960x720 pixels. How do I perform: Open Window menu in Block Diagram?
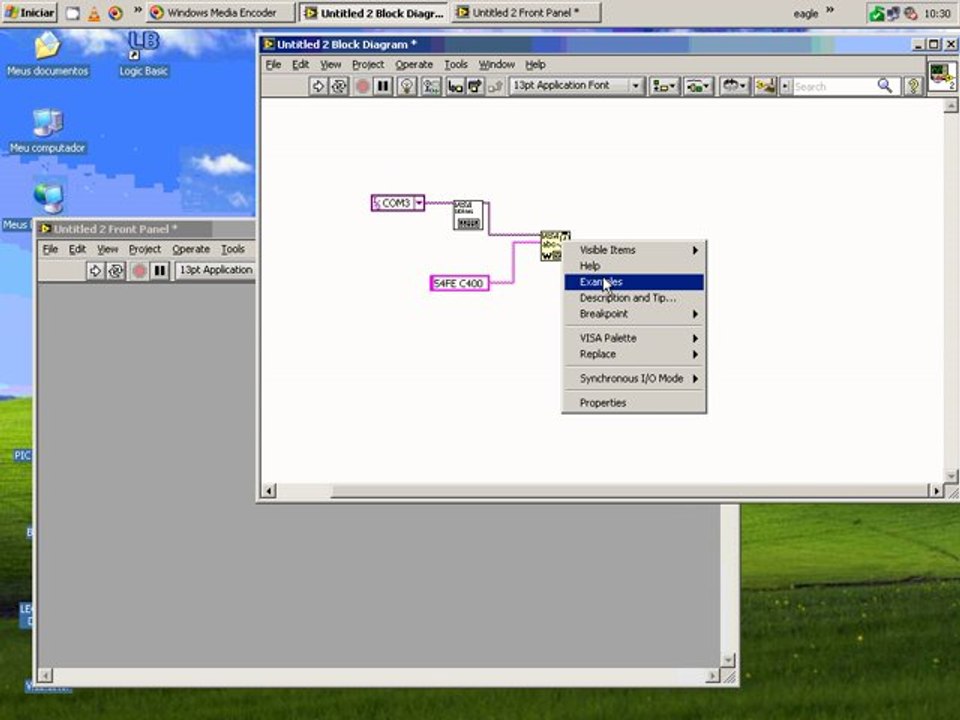pos(497,64)
